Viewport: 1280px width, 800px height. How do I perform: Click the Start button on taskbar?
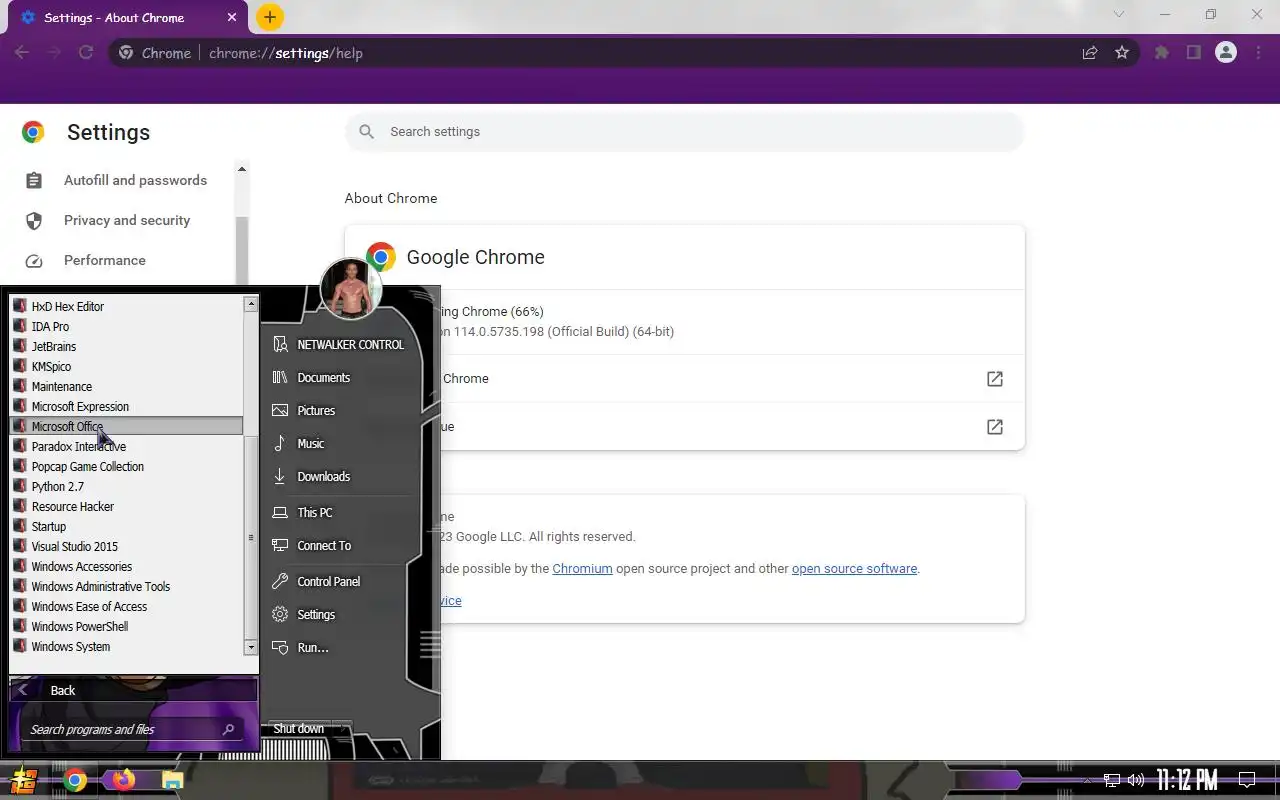coord(24,780)
